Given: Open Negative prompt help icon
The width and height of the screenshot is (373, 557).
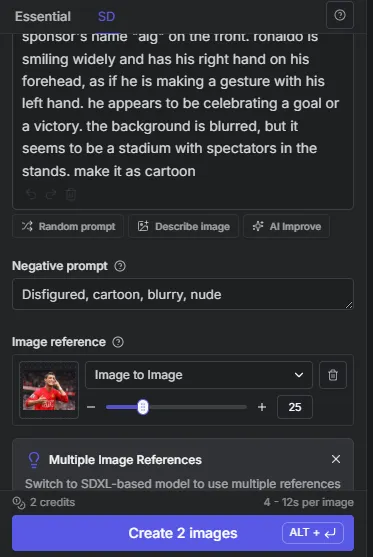Looking at the screenshot, I should pyautogui.click(x=120, y=266).
